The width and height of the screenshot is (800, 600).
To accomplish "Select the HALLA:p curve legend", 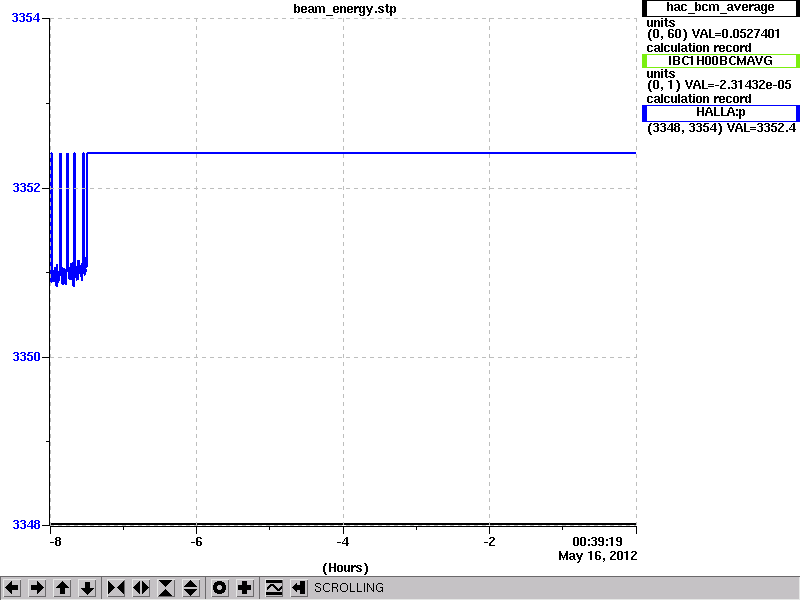I will coord(720,113).
